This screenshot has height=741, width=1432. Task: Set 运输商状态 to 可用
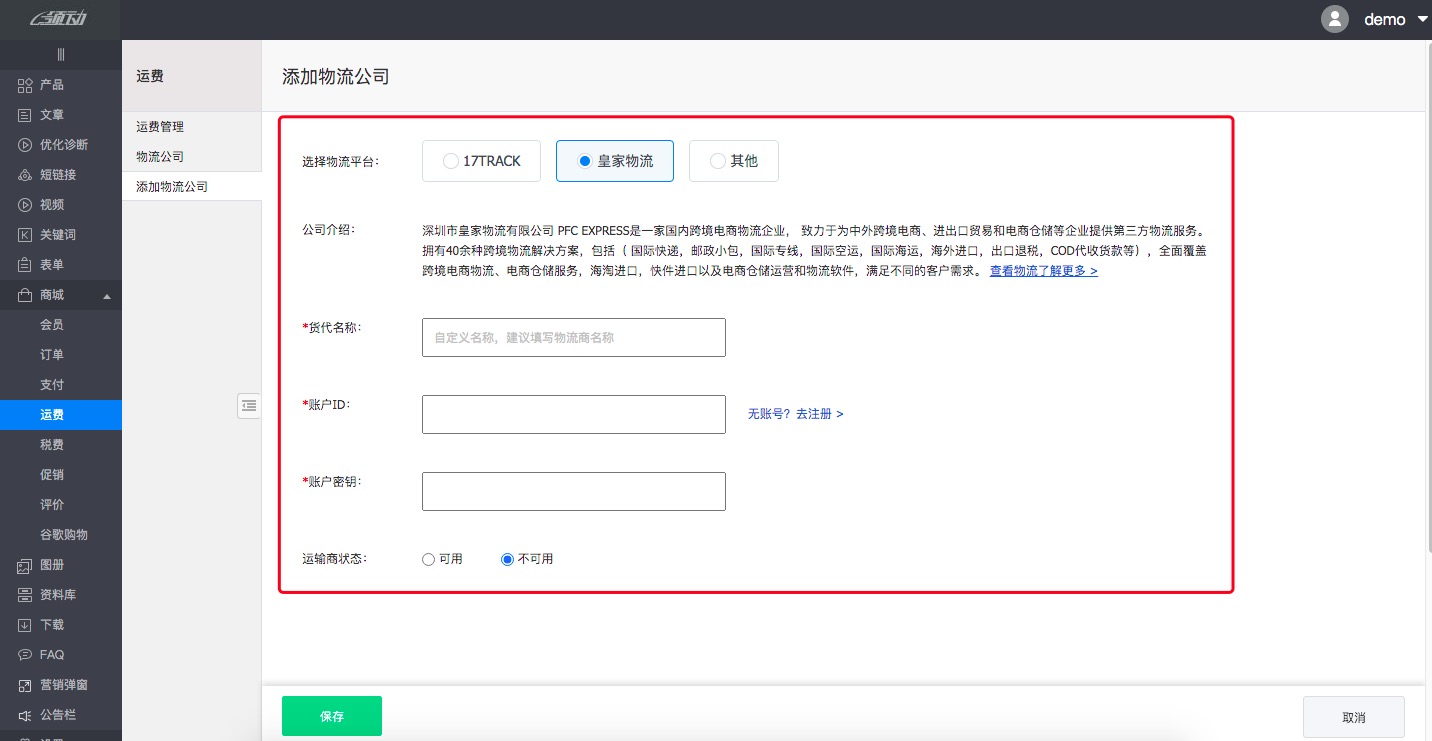tap(428, 559)
